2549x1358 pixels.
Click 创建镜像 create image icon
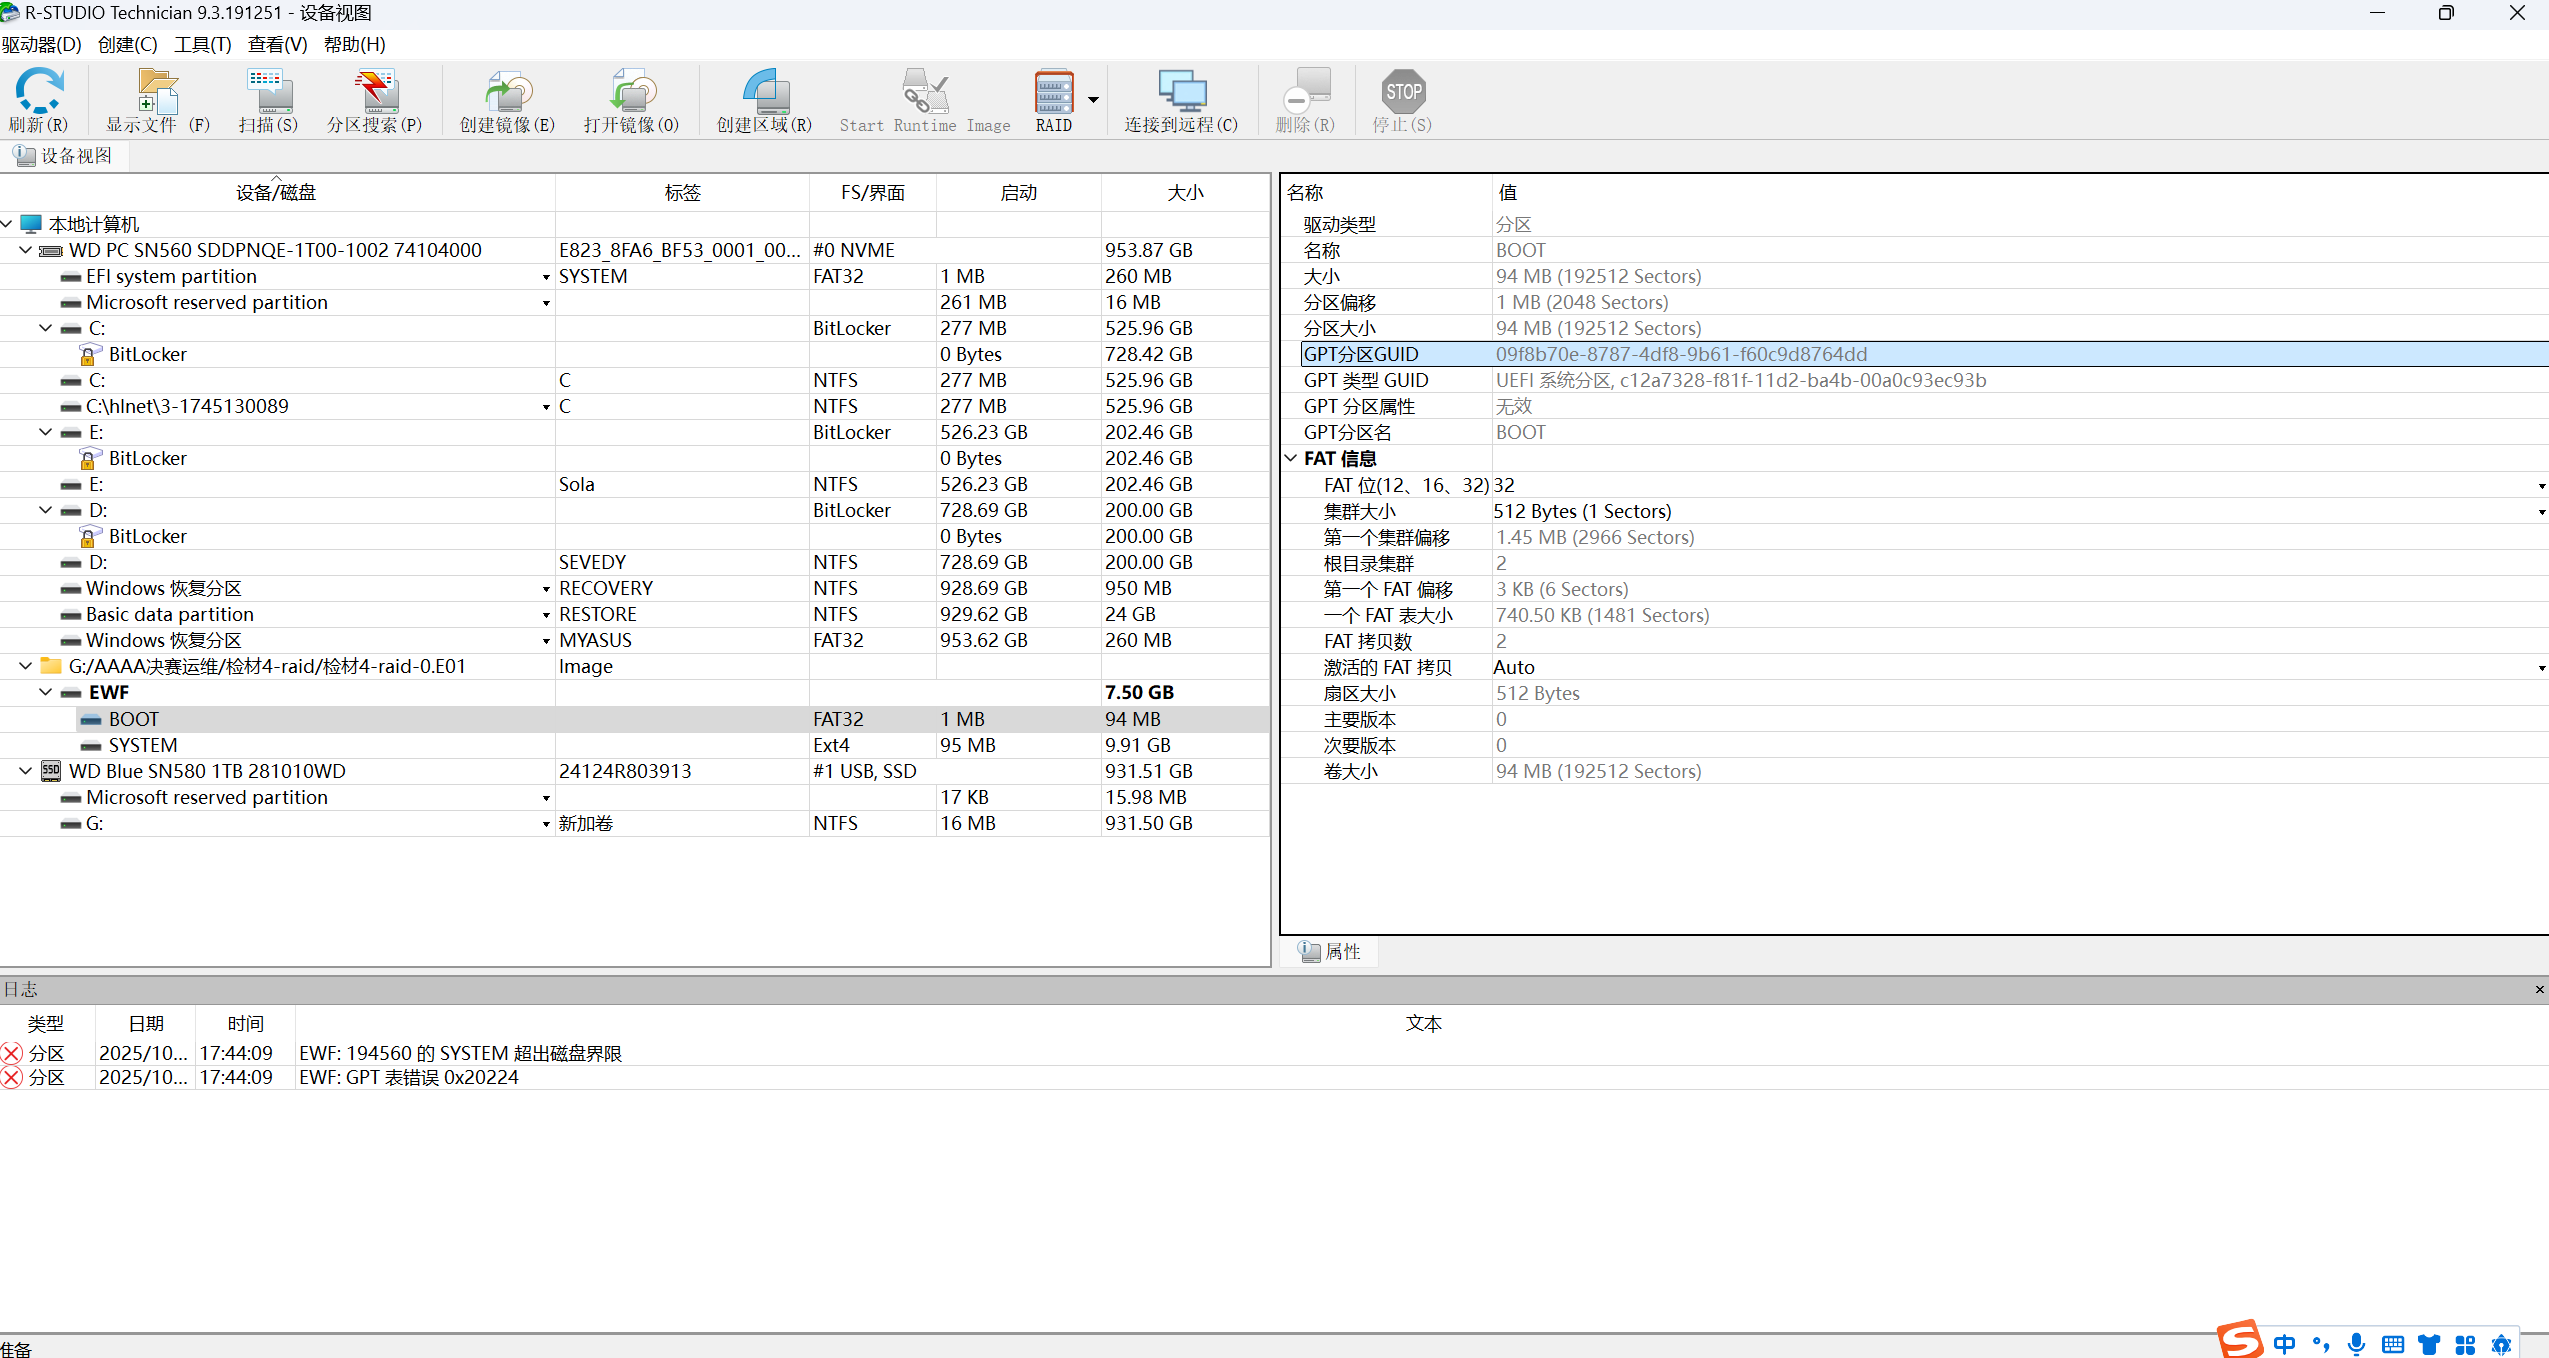tap(507, 92)
